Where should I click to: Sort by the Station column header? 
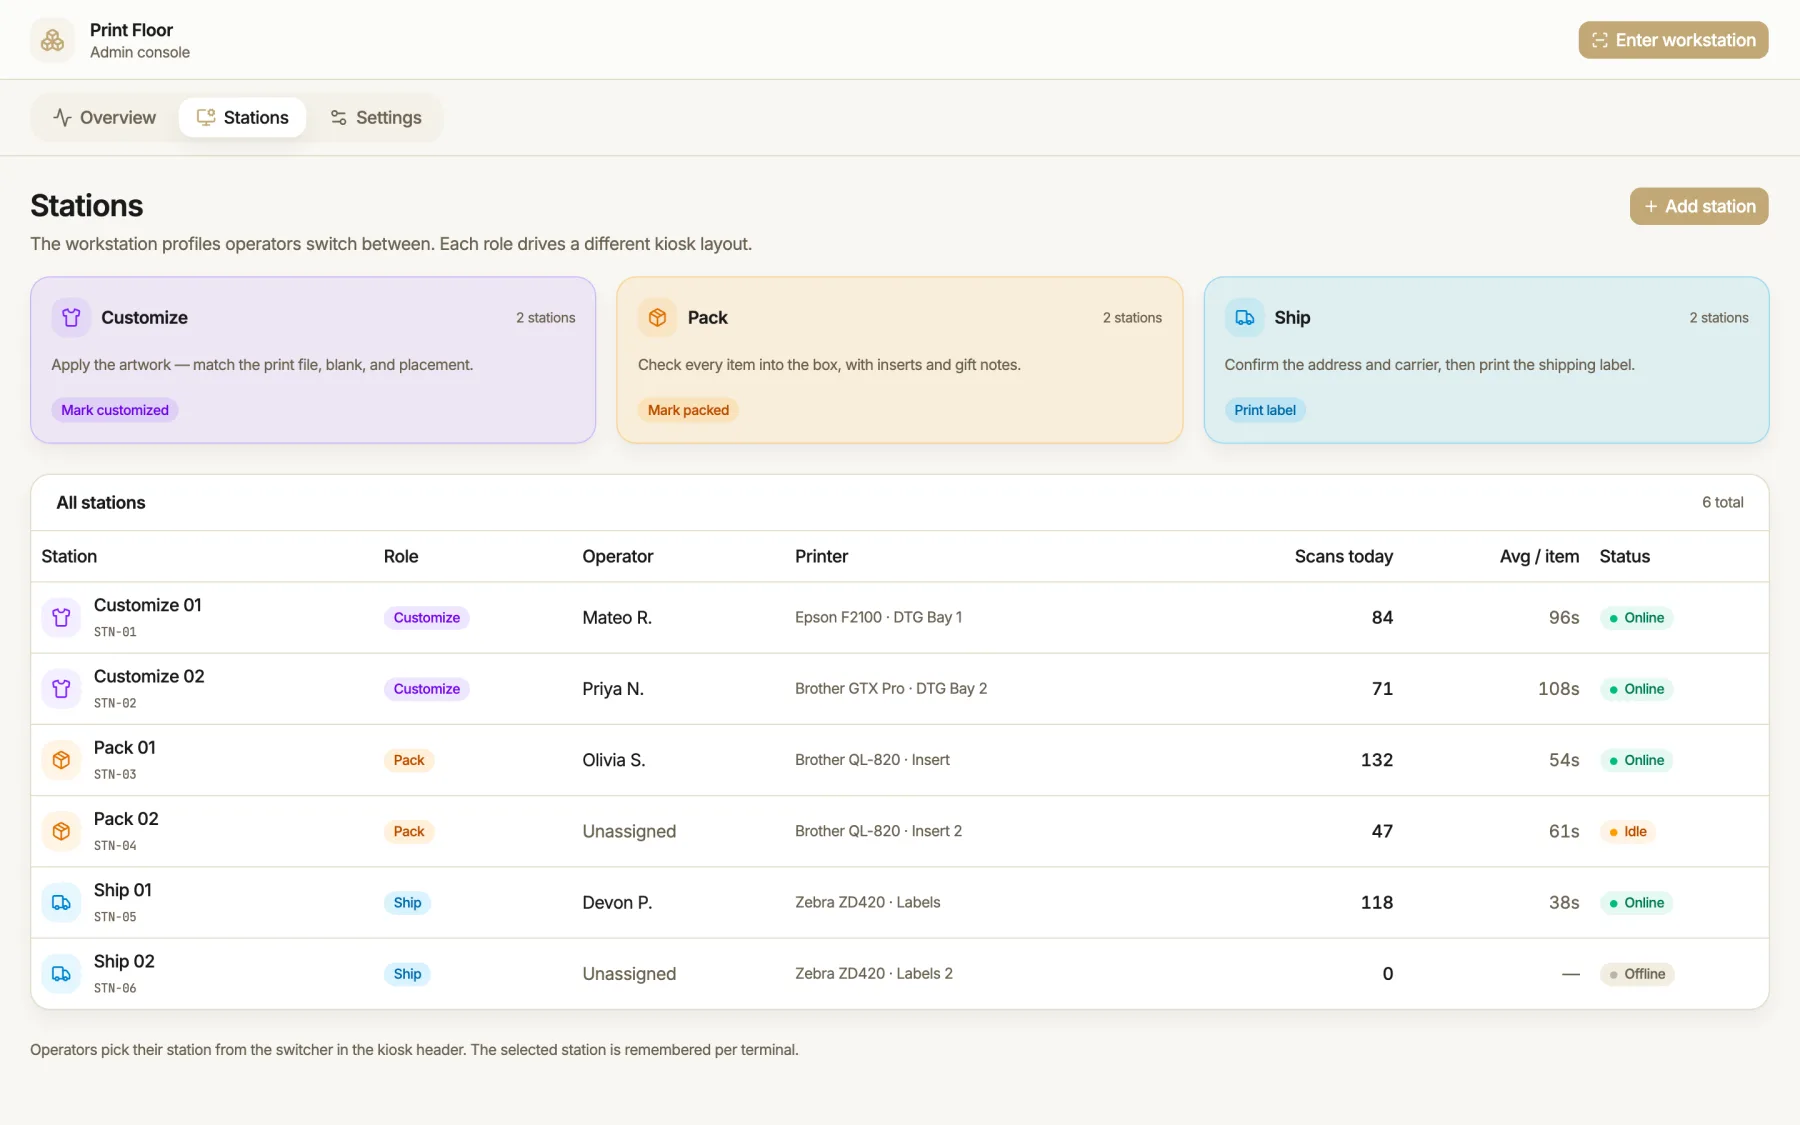[x=69, y=556]
